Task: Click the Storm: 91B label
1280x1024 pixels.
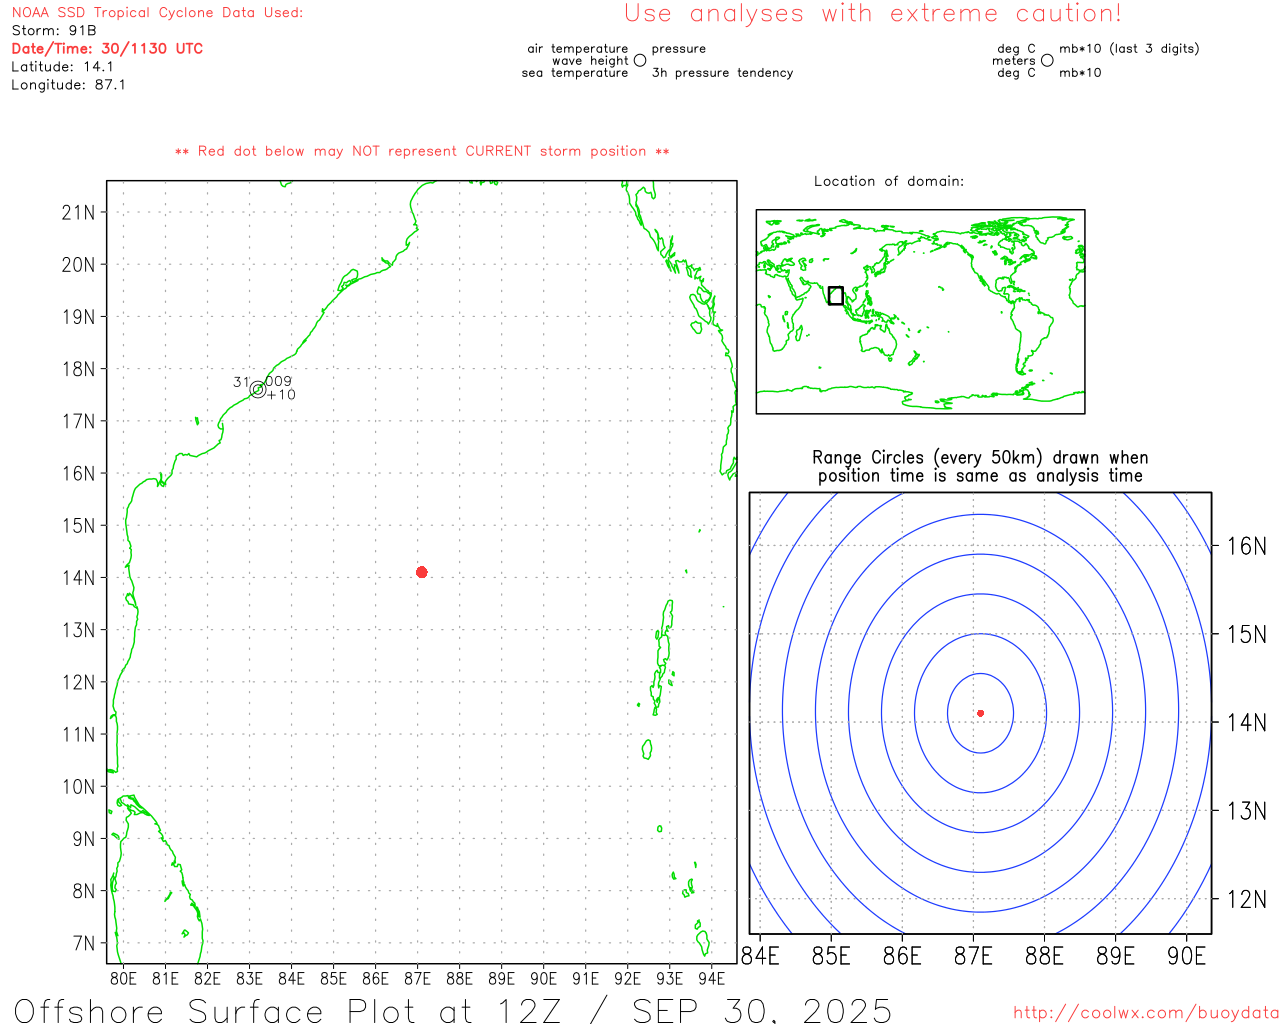Action: click(54, 31)
